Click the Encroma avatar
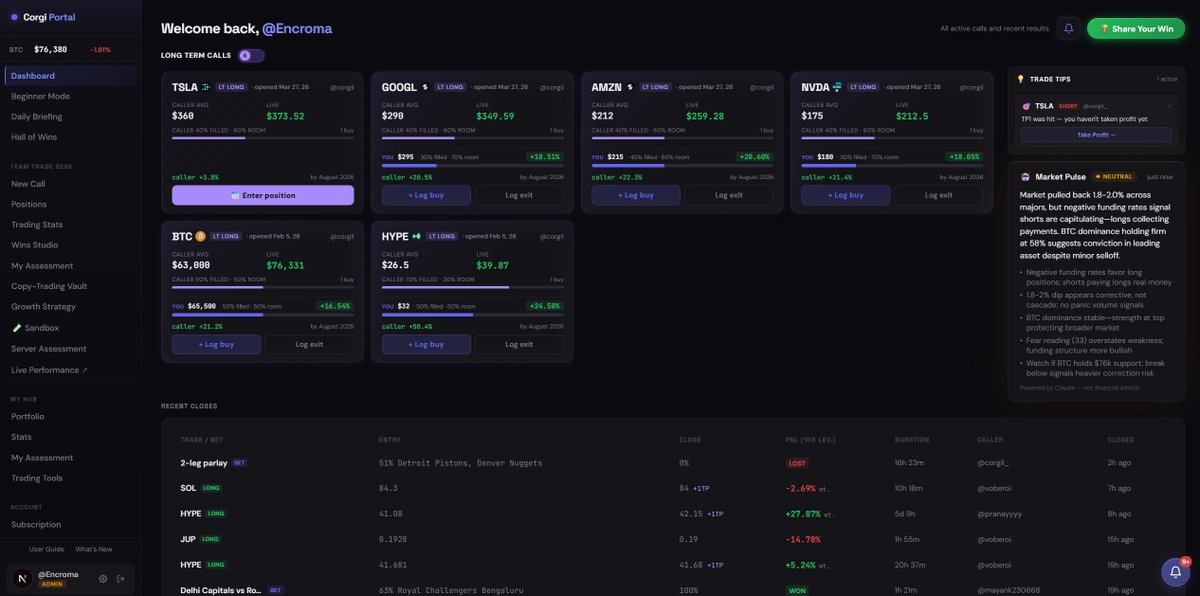Screen dimensions: 1200x596 coord(22,577)
